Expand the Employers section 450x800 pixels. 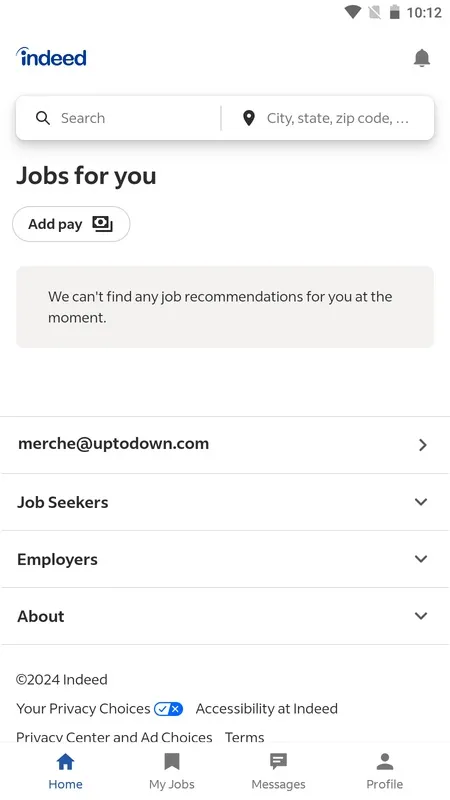click(x=225, y=559)
